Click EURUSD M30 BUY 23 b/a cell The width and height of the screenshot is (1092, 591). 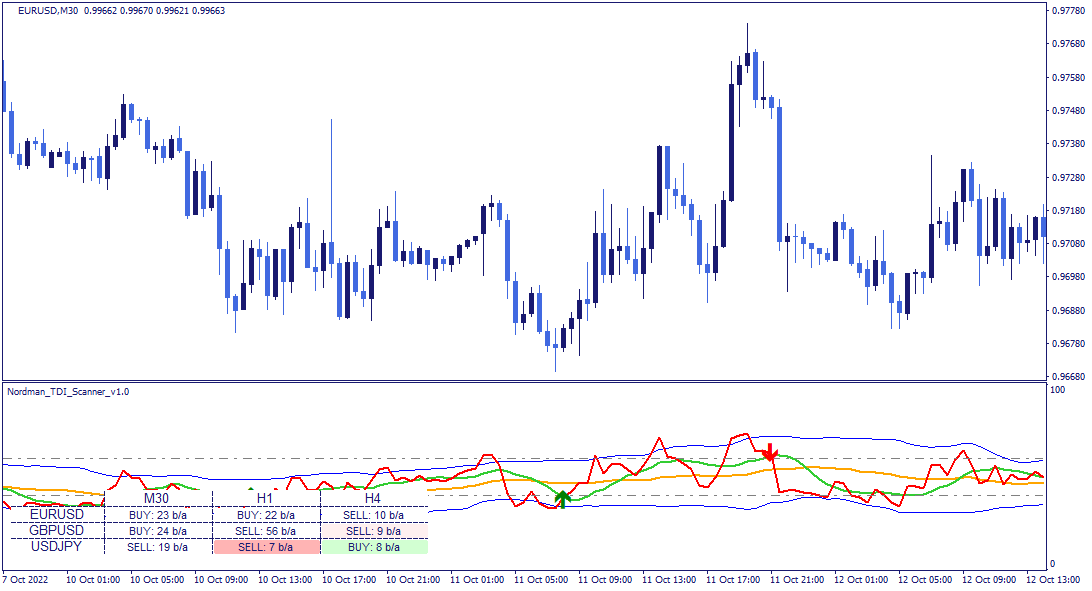(x=158, y=515)
